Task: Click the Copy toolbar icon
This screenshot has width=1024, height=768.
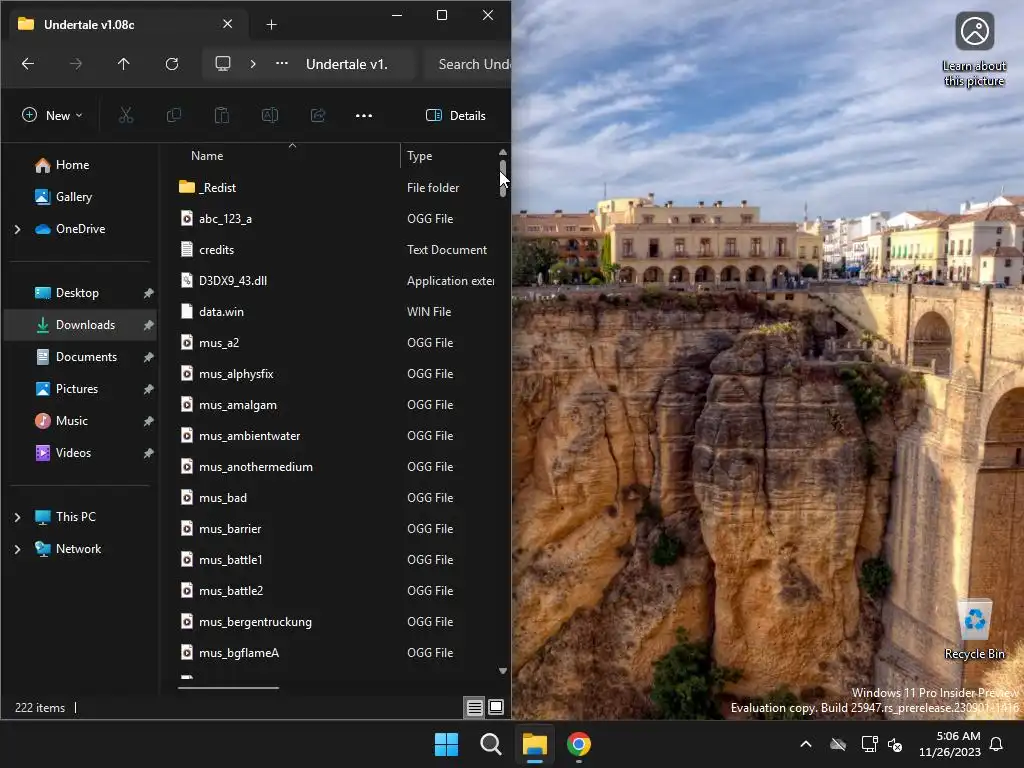Action: 174,116
